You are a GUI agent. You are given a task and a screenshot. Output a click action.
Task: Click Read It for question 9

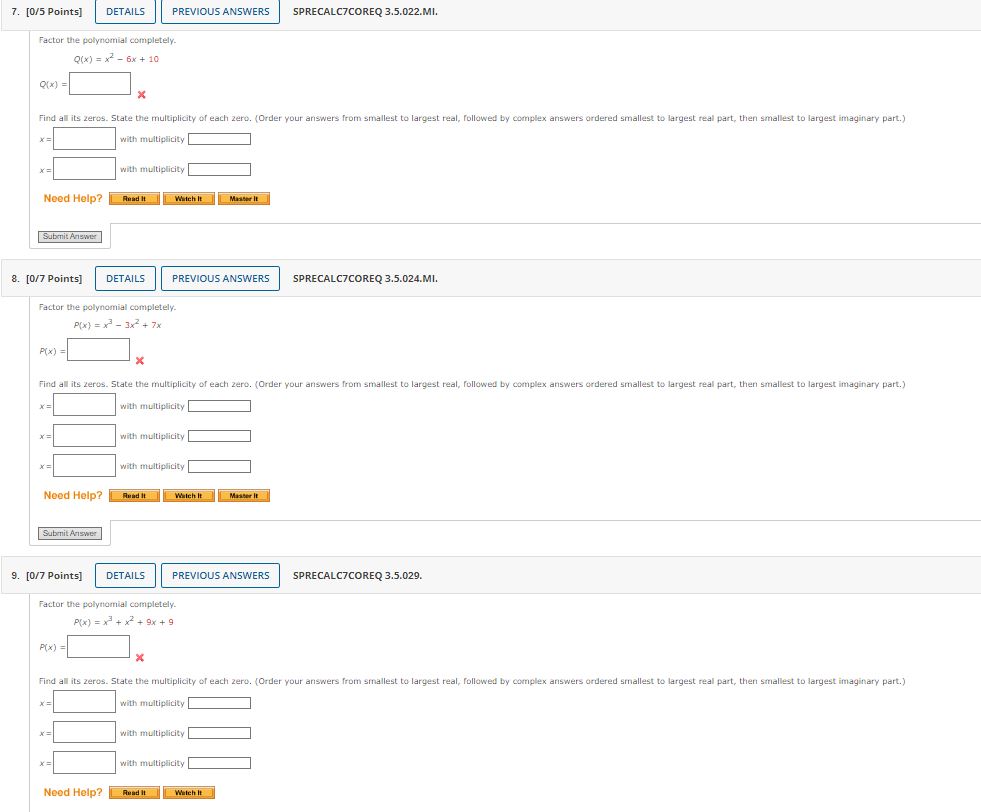[x=133, y=792]
